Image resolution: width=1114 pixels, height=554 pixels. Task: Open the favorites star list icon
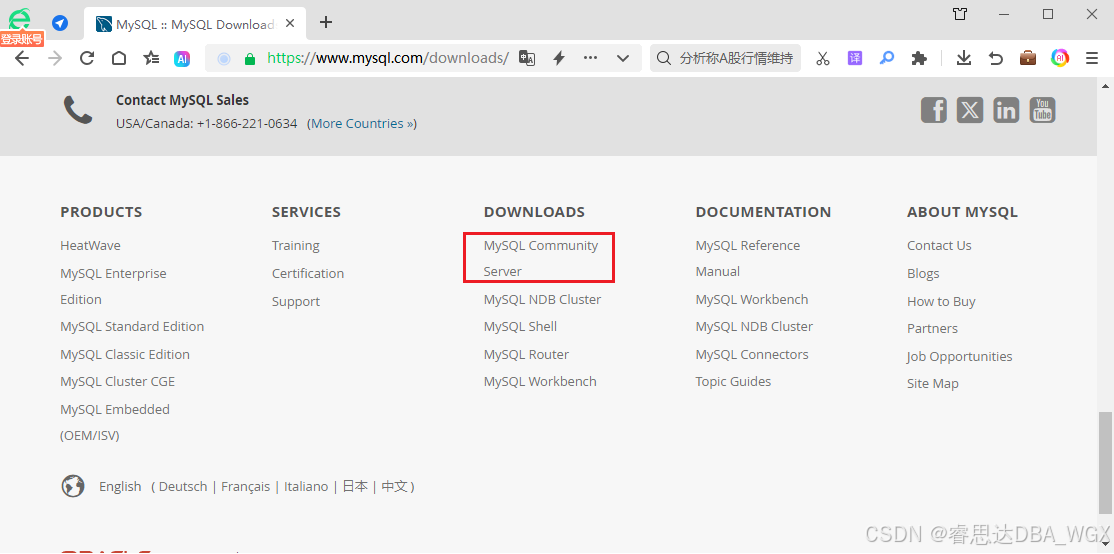(151, 58)
